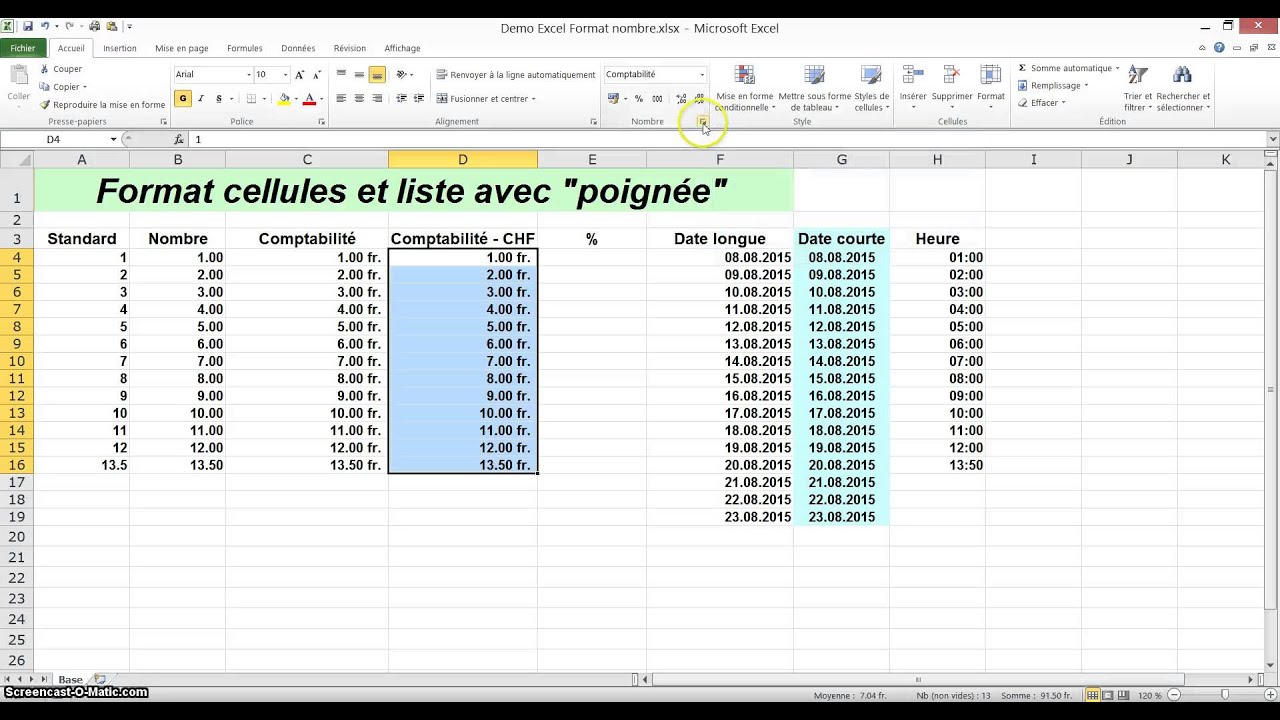The width and height of the screenshot is (1280, 720).
Task: Click the Supprimer cells icon
Action: coord(951,76)
